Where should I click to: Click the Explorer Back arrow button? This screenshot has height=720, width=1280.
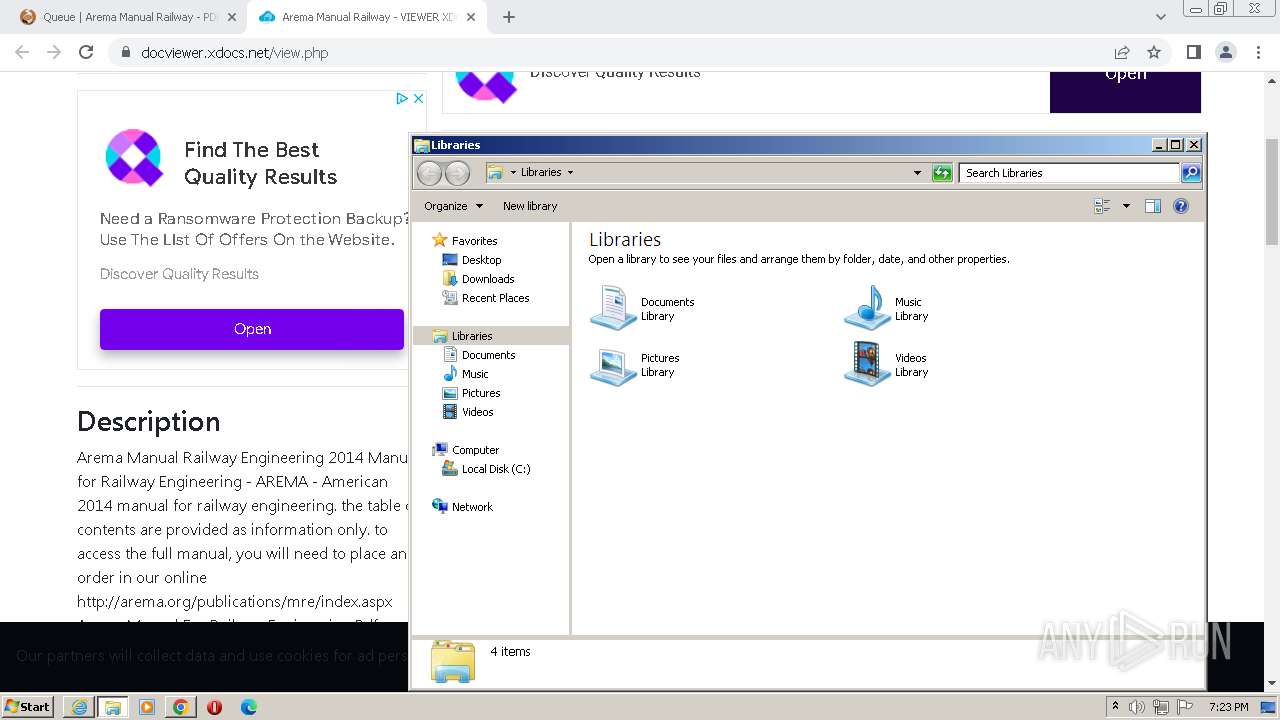click(x=429, y=173)
